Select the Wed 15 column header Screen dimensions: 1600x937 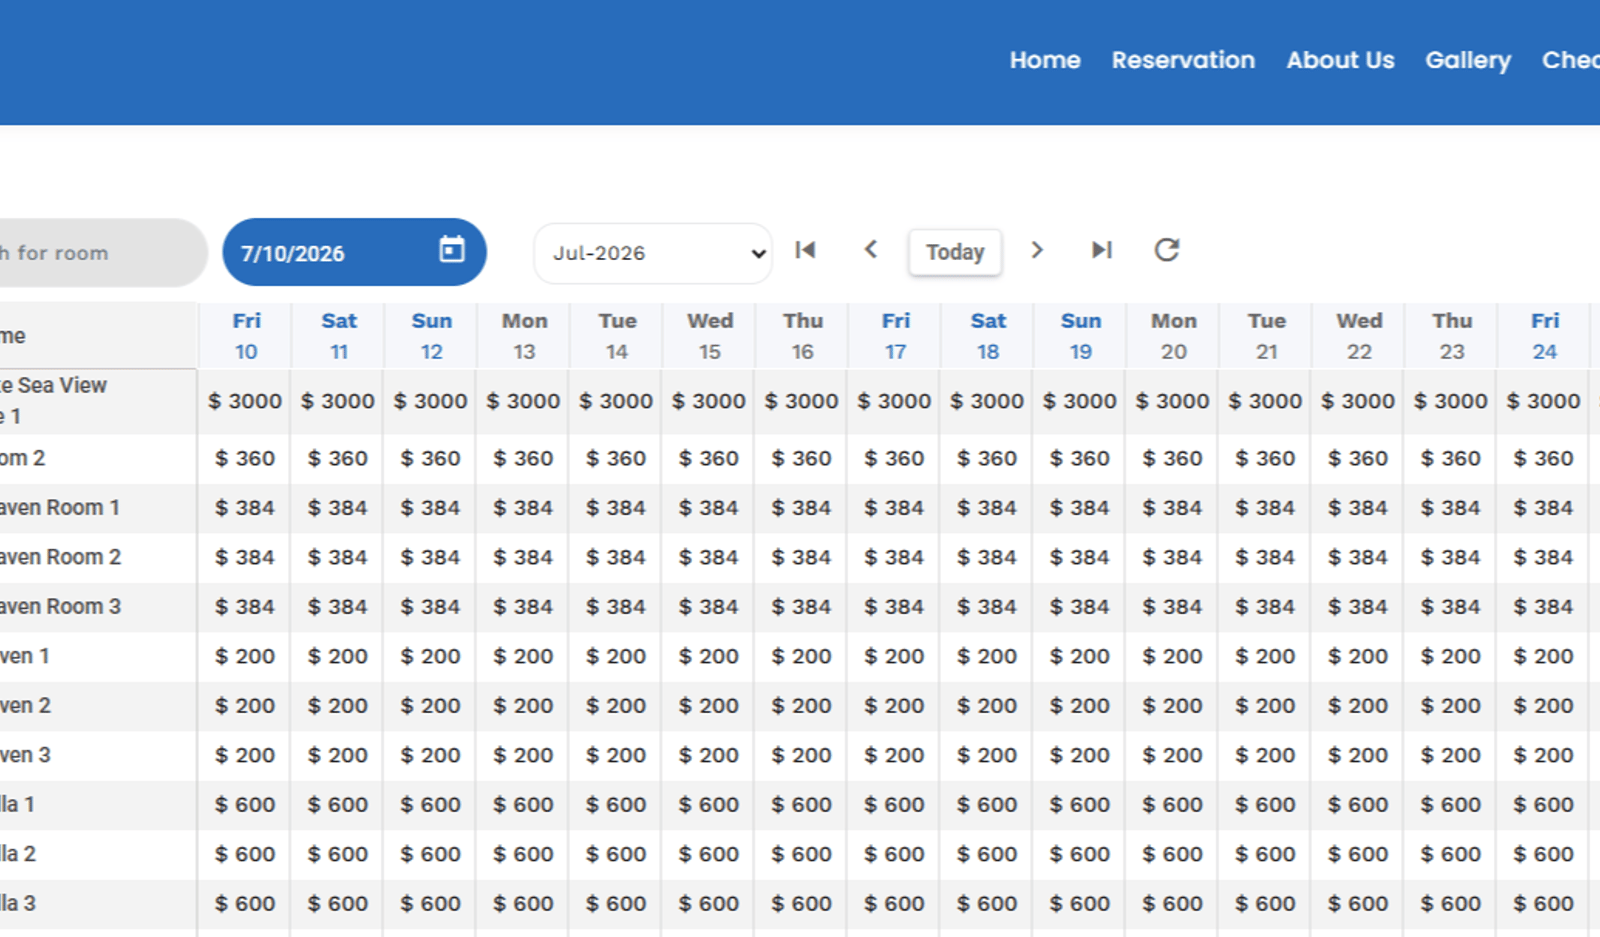coord(710,336)
